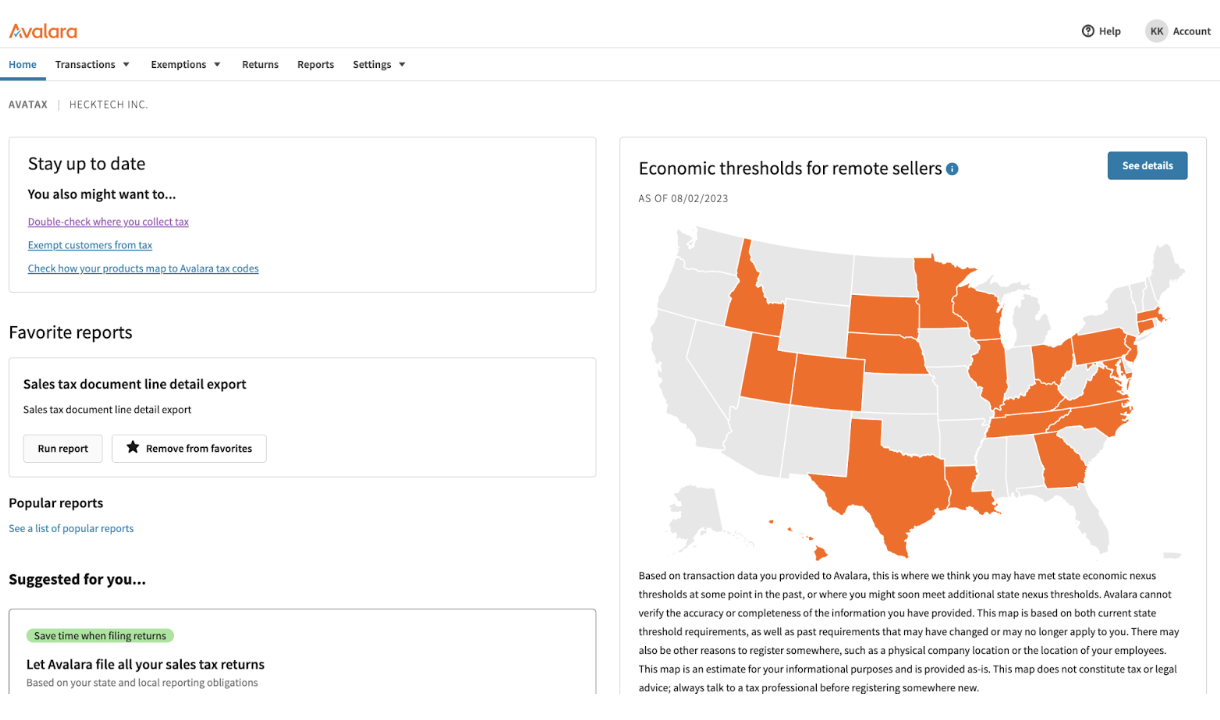
Task: Open Double-check where you collect tax link
Action: pyautogui.click(x=108, y=222)
